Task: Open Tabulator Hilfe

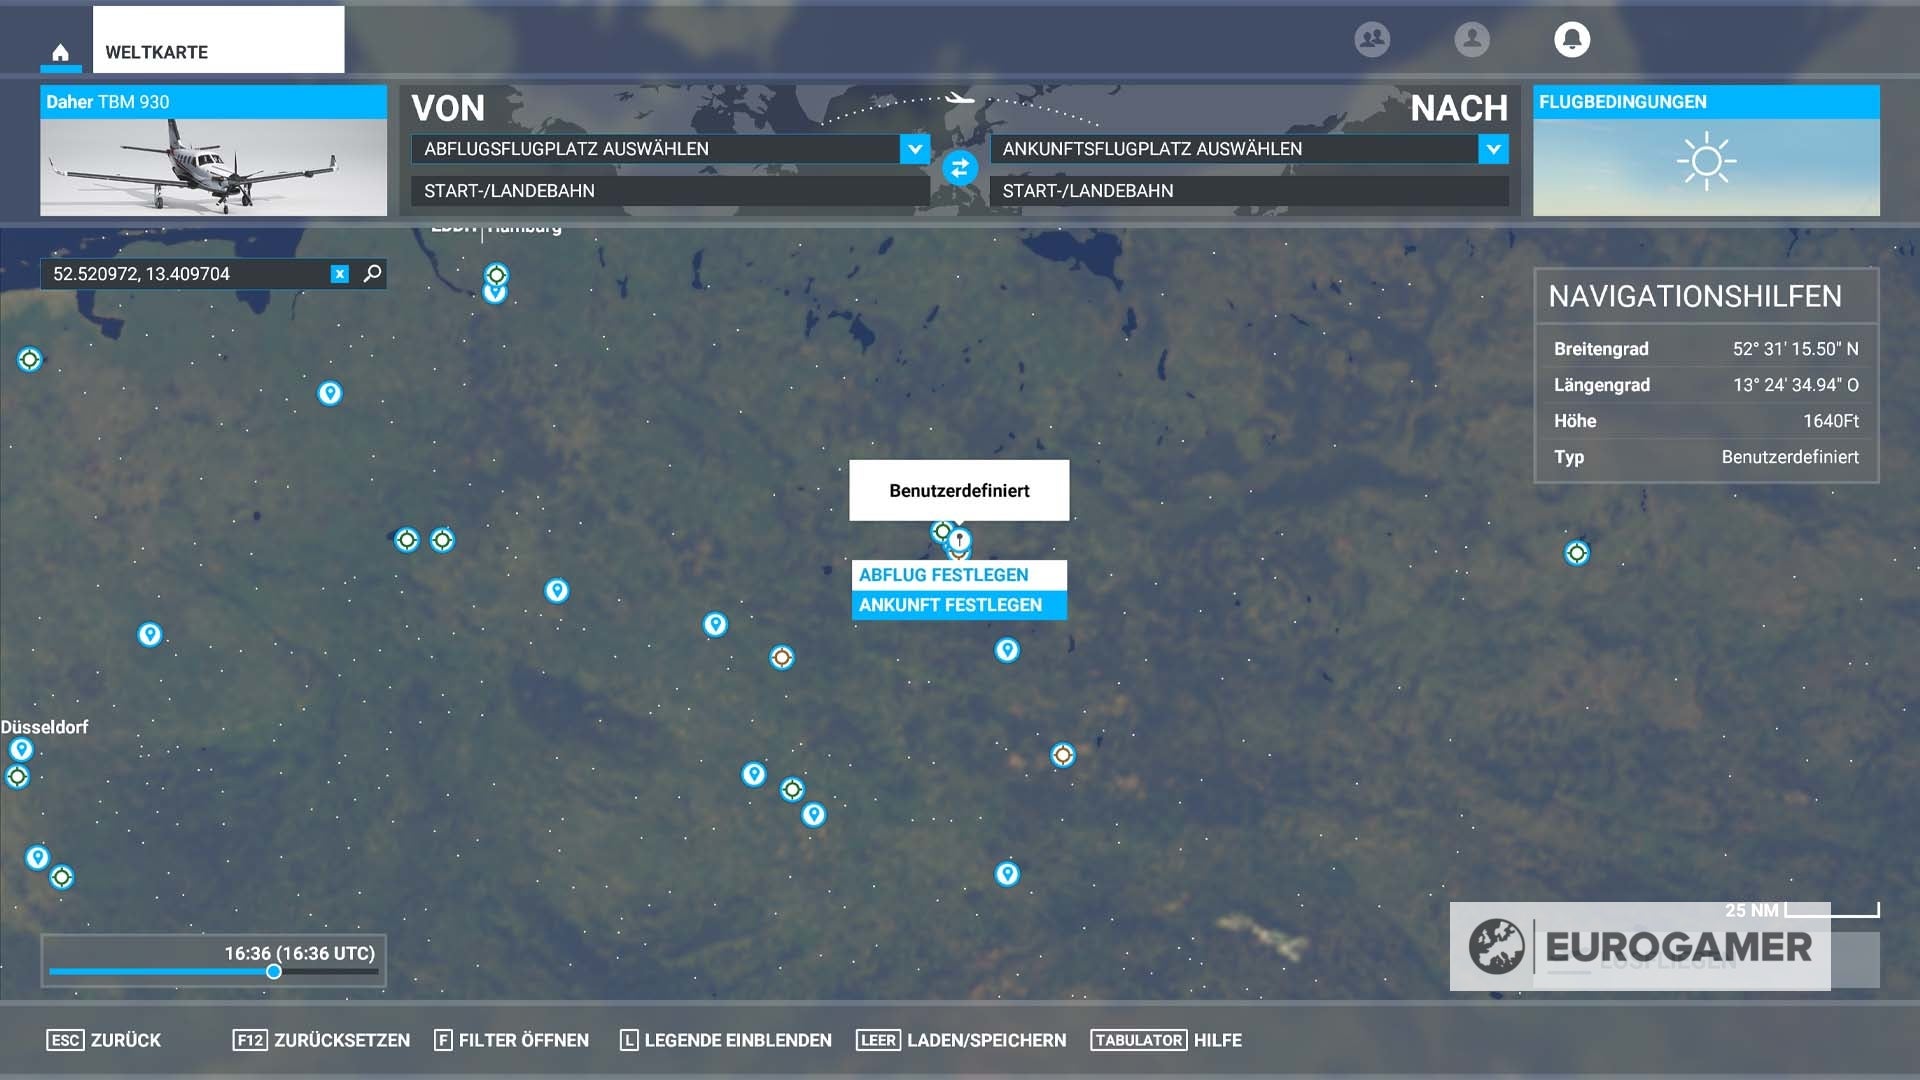Action: 1166,1040
